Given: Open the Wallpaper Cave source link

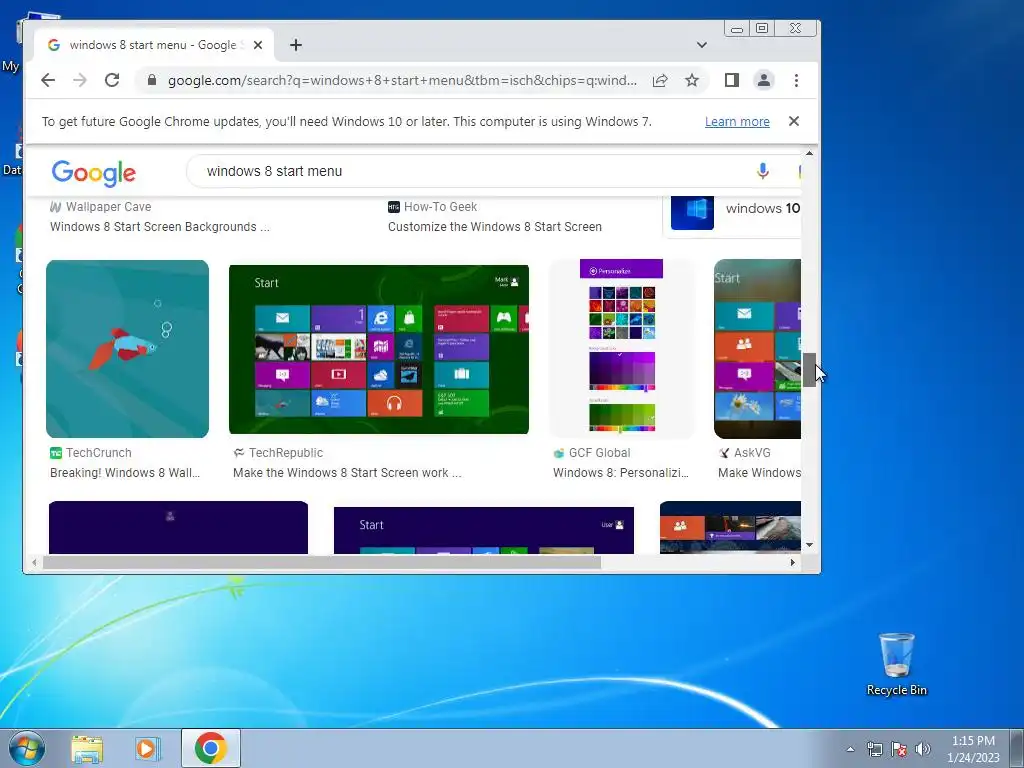Looking at the screenshot, I should click(x=101, y=206).
